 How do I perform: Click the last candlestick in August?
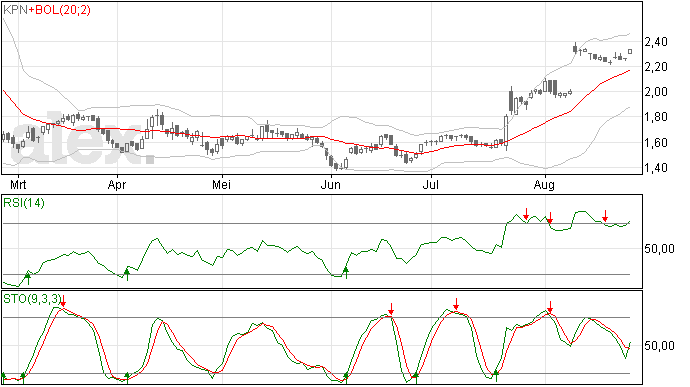(630, 52)
